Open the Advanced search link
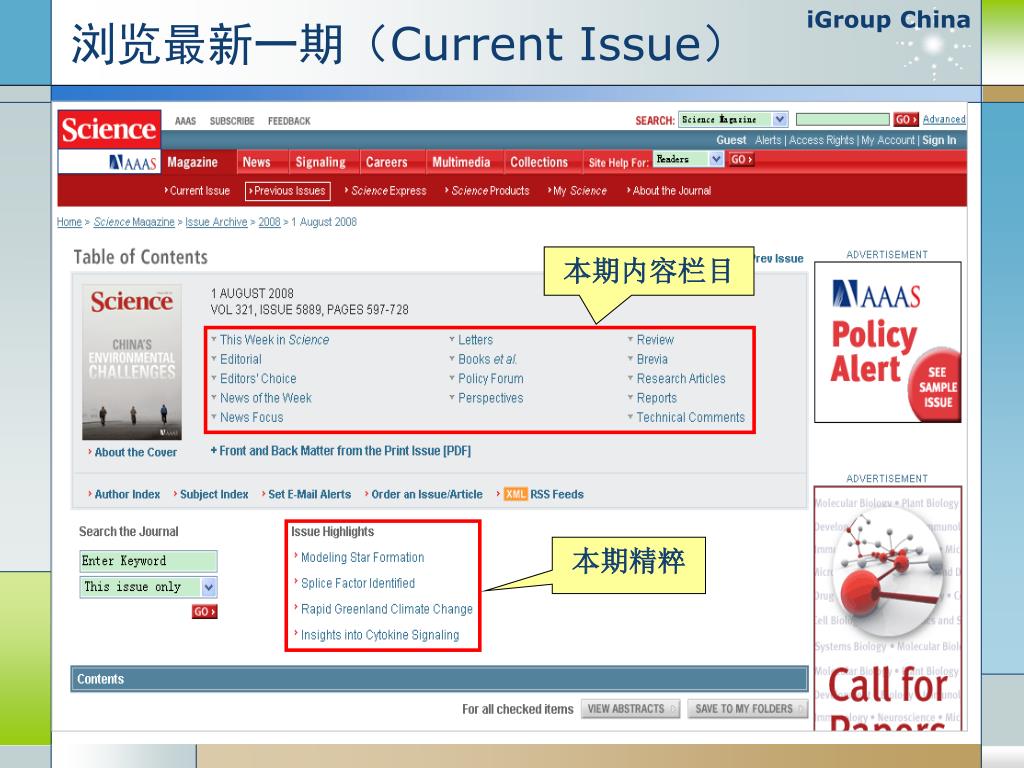 point(944,120)
